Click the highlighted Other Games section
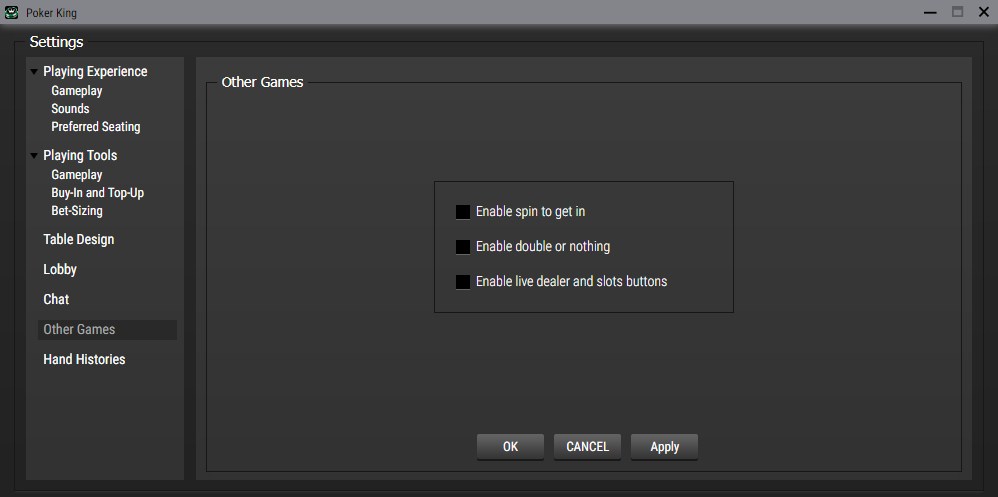This screenshot has height=497, width=998. point(79,330)
